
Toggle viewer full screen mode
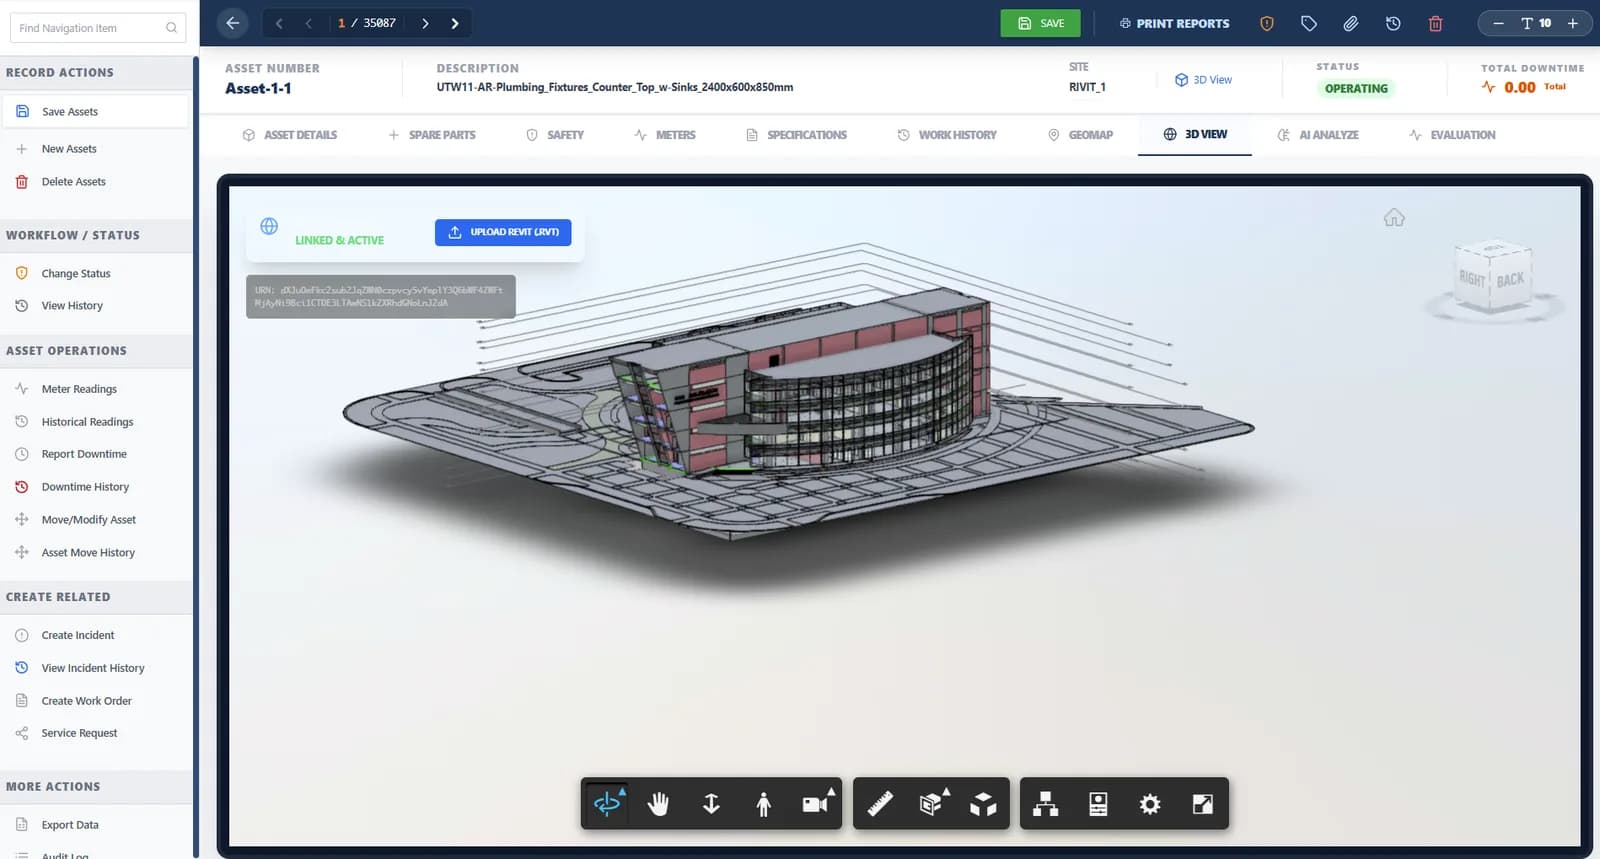tap(1203, 804)
